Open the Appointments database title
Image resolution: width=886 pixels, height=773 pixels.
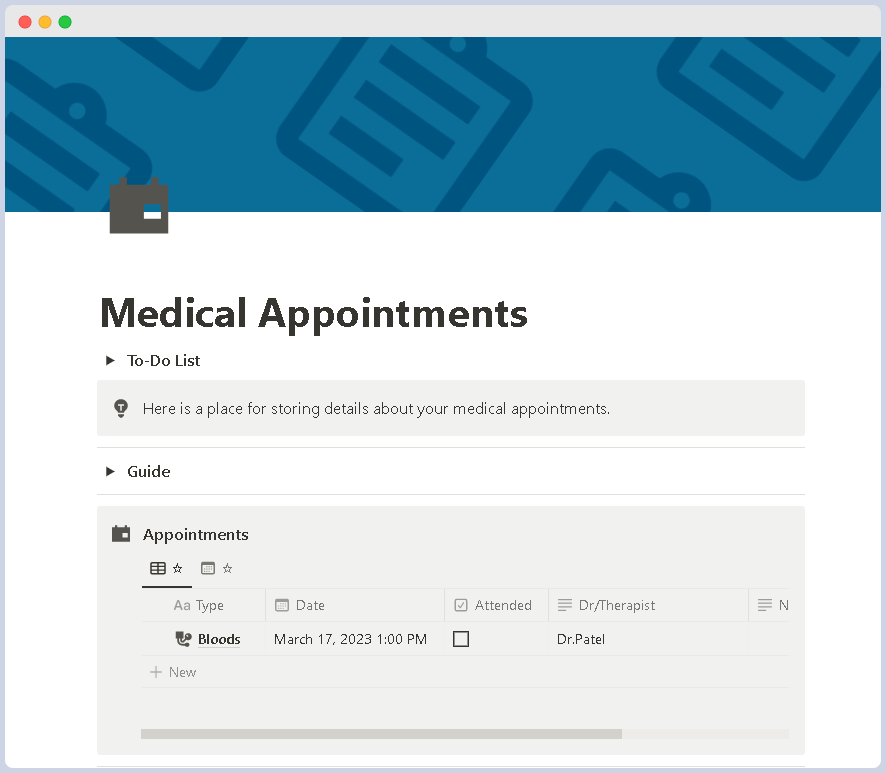[196, 535]
